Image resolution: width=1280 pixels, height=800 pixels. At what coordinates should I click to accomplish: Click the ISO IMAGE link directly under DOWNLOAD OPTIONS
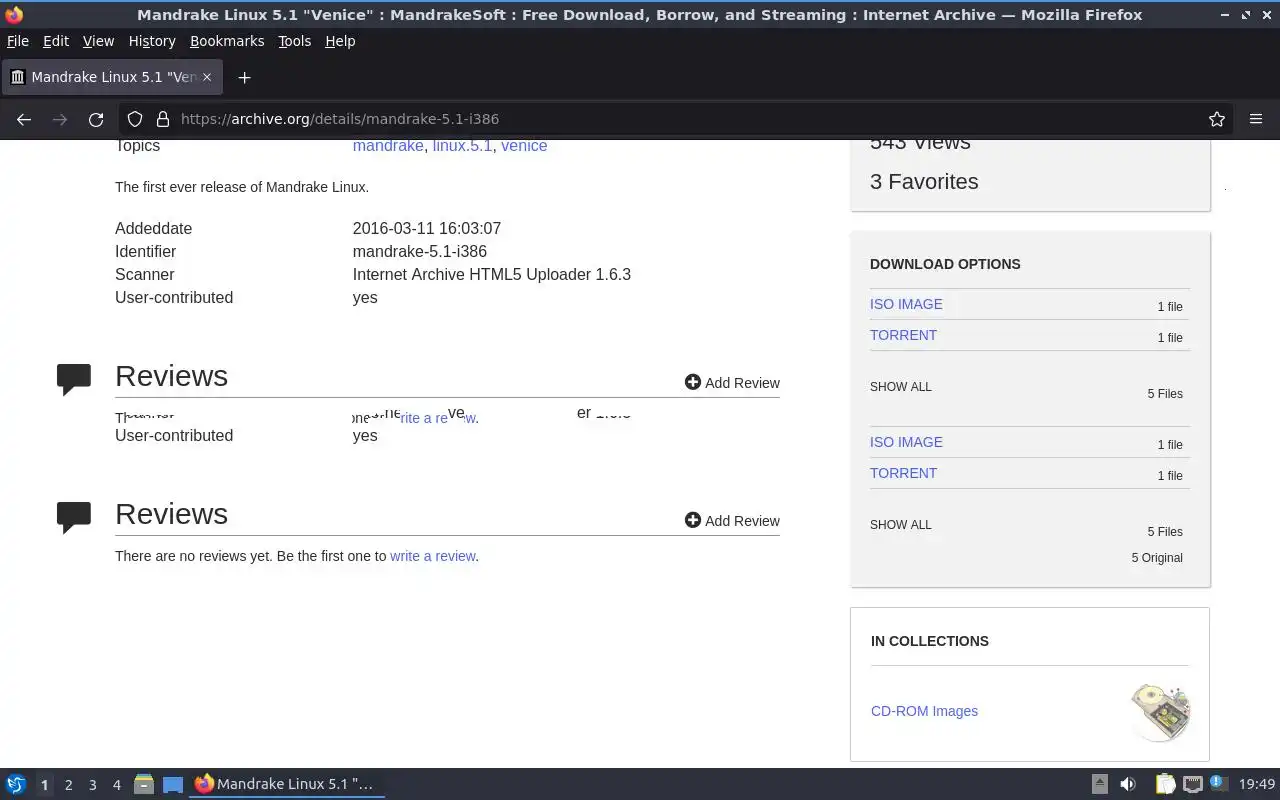(x=906, y=304)
